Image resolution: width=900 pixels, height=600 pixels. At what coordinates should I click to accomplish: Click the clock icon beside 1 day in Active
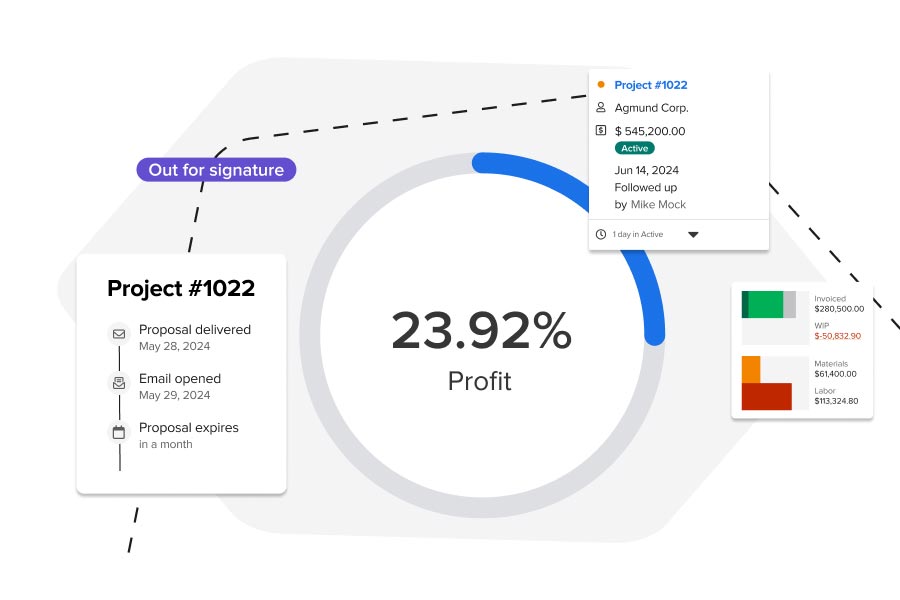[601, 234]
